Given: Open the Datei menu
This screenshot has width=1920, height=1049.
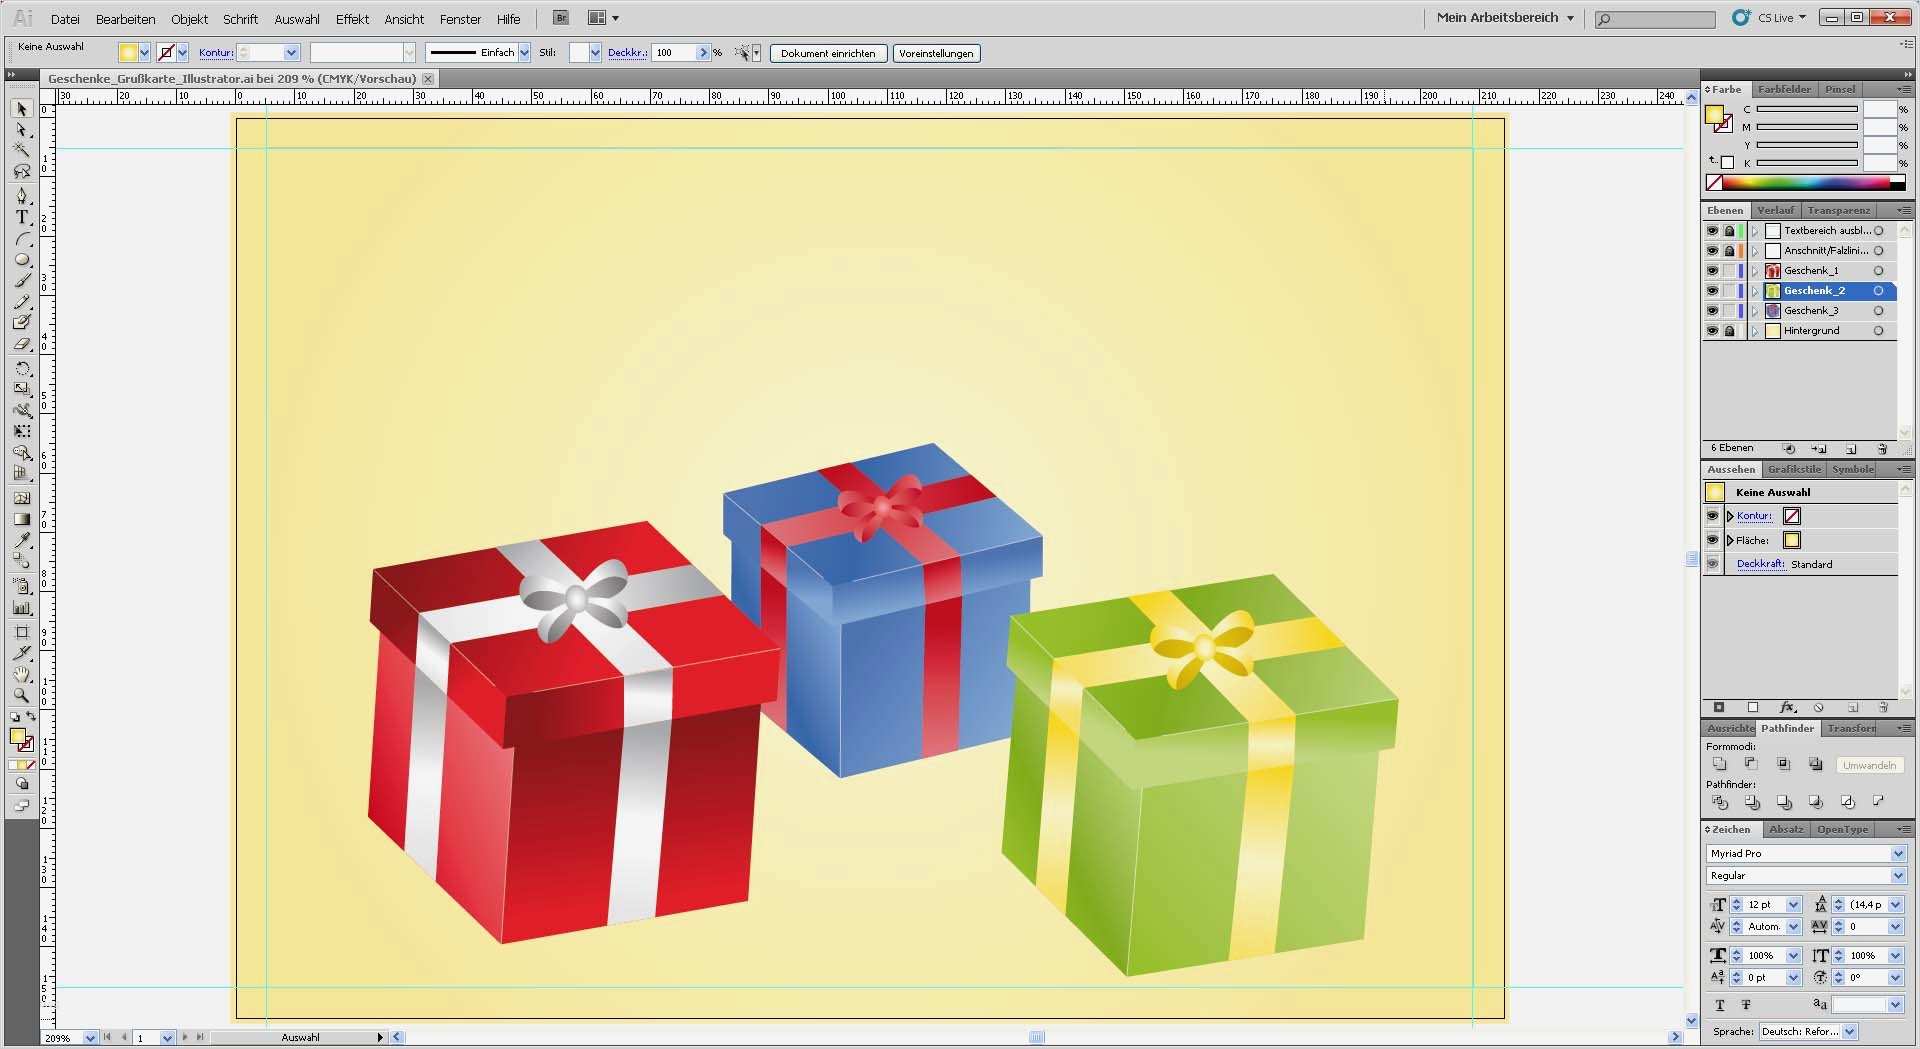Looking at the screenshot, I should pyautogui.click(x=65, y=19).
